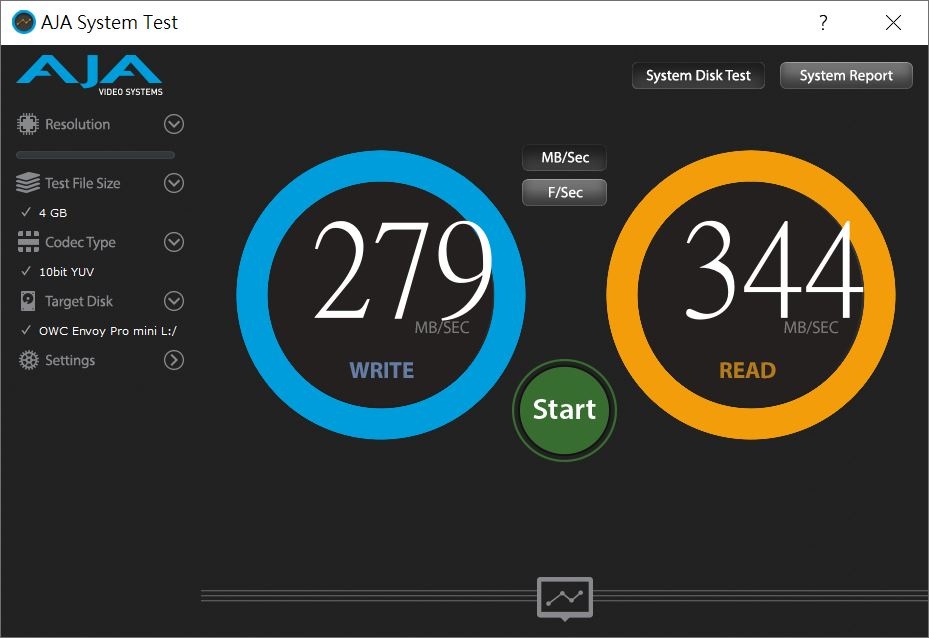Screen dimensions: 929x638
Task: Click the Codec Type label
Action: tap(81, 242)
